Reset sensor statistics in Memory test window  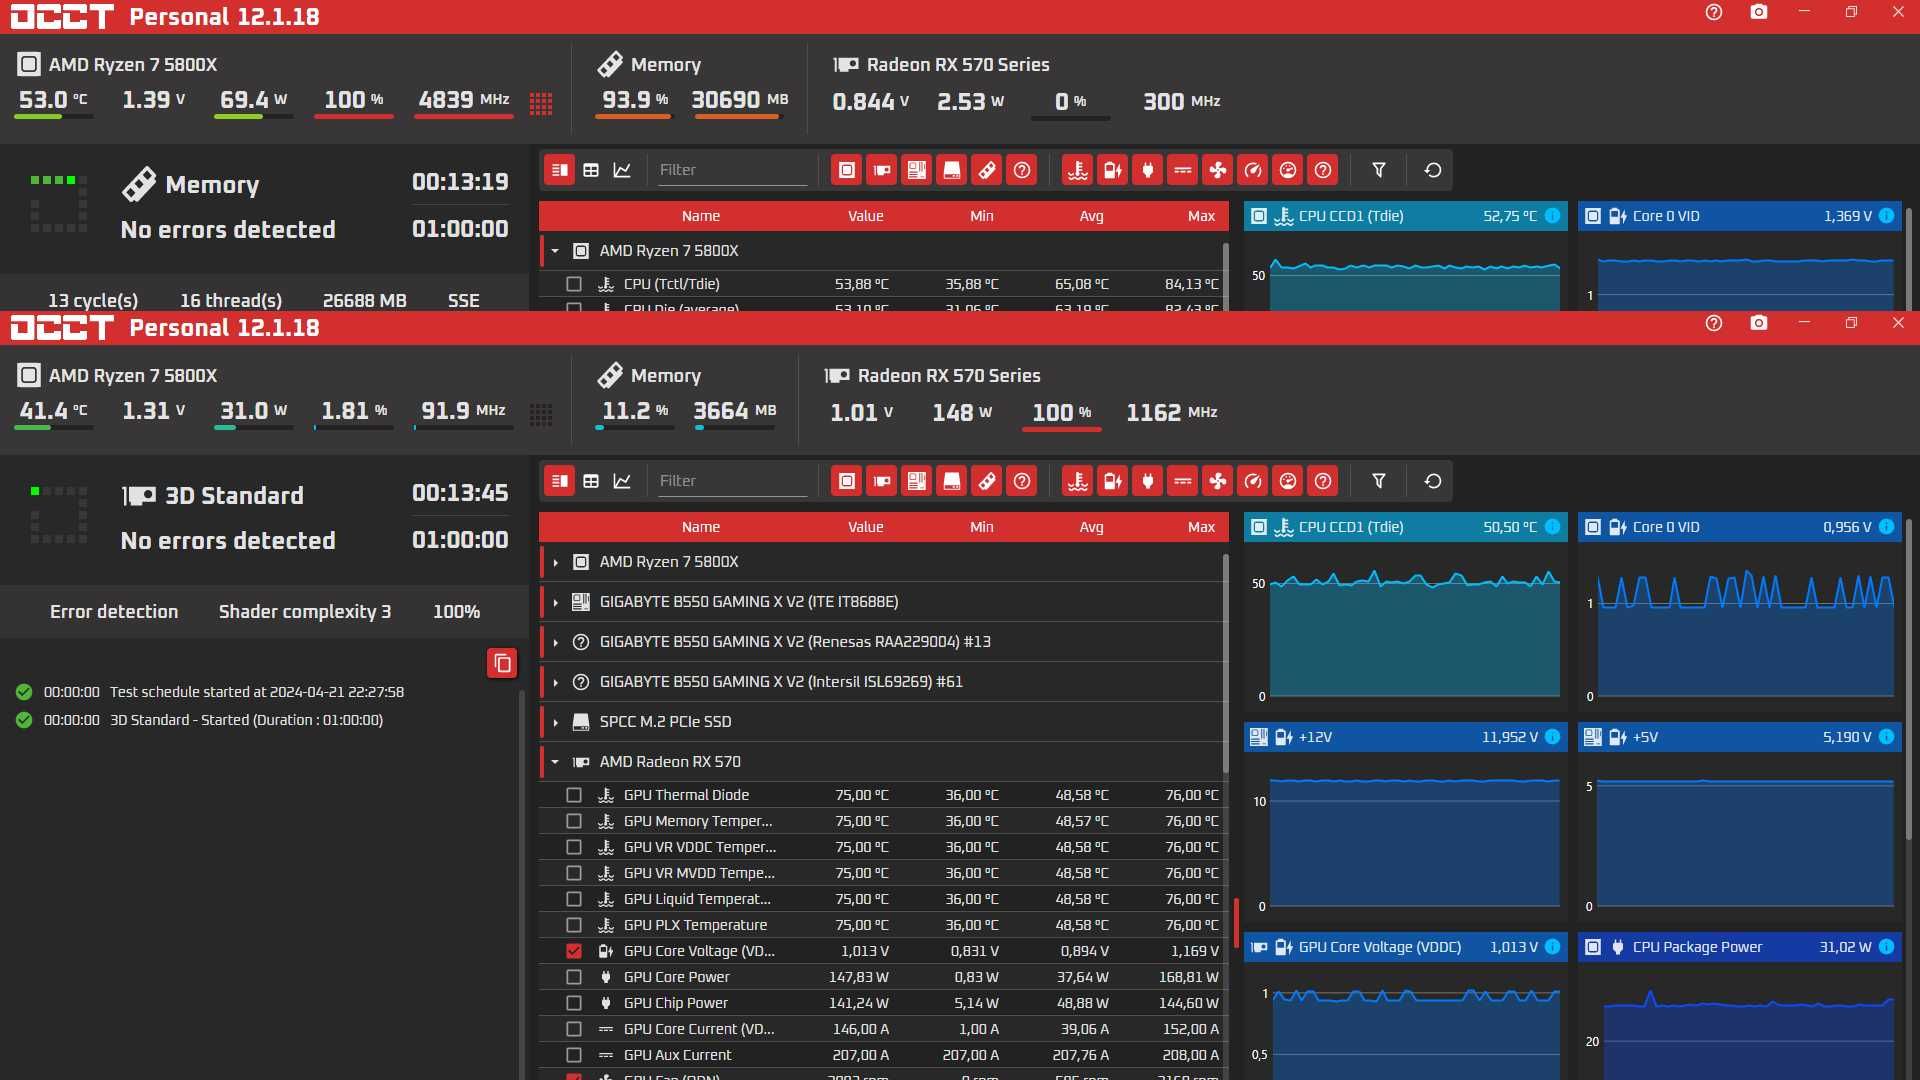[x=1433, y=170]
